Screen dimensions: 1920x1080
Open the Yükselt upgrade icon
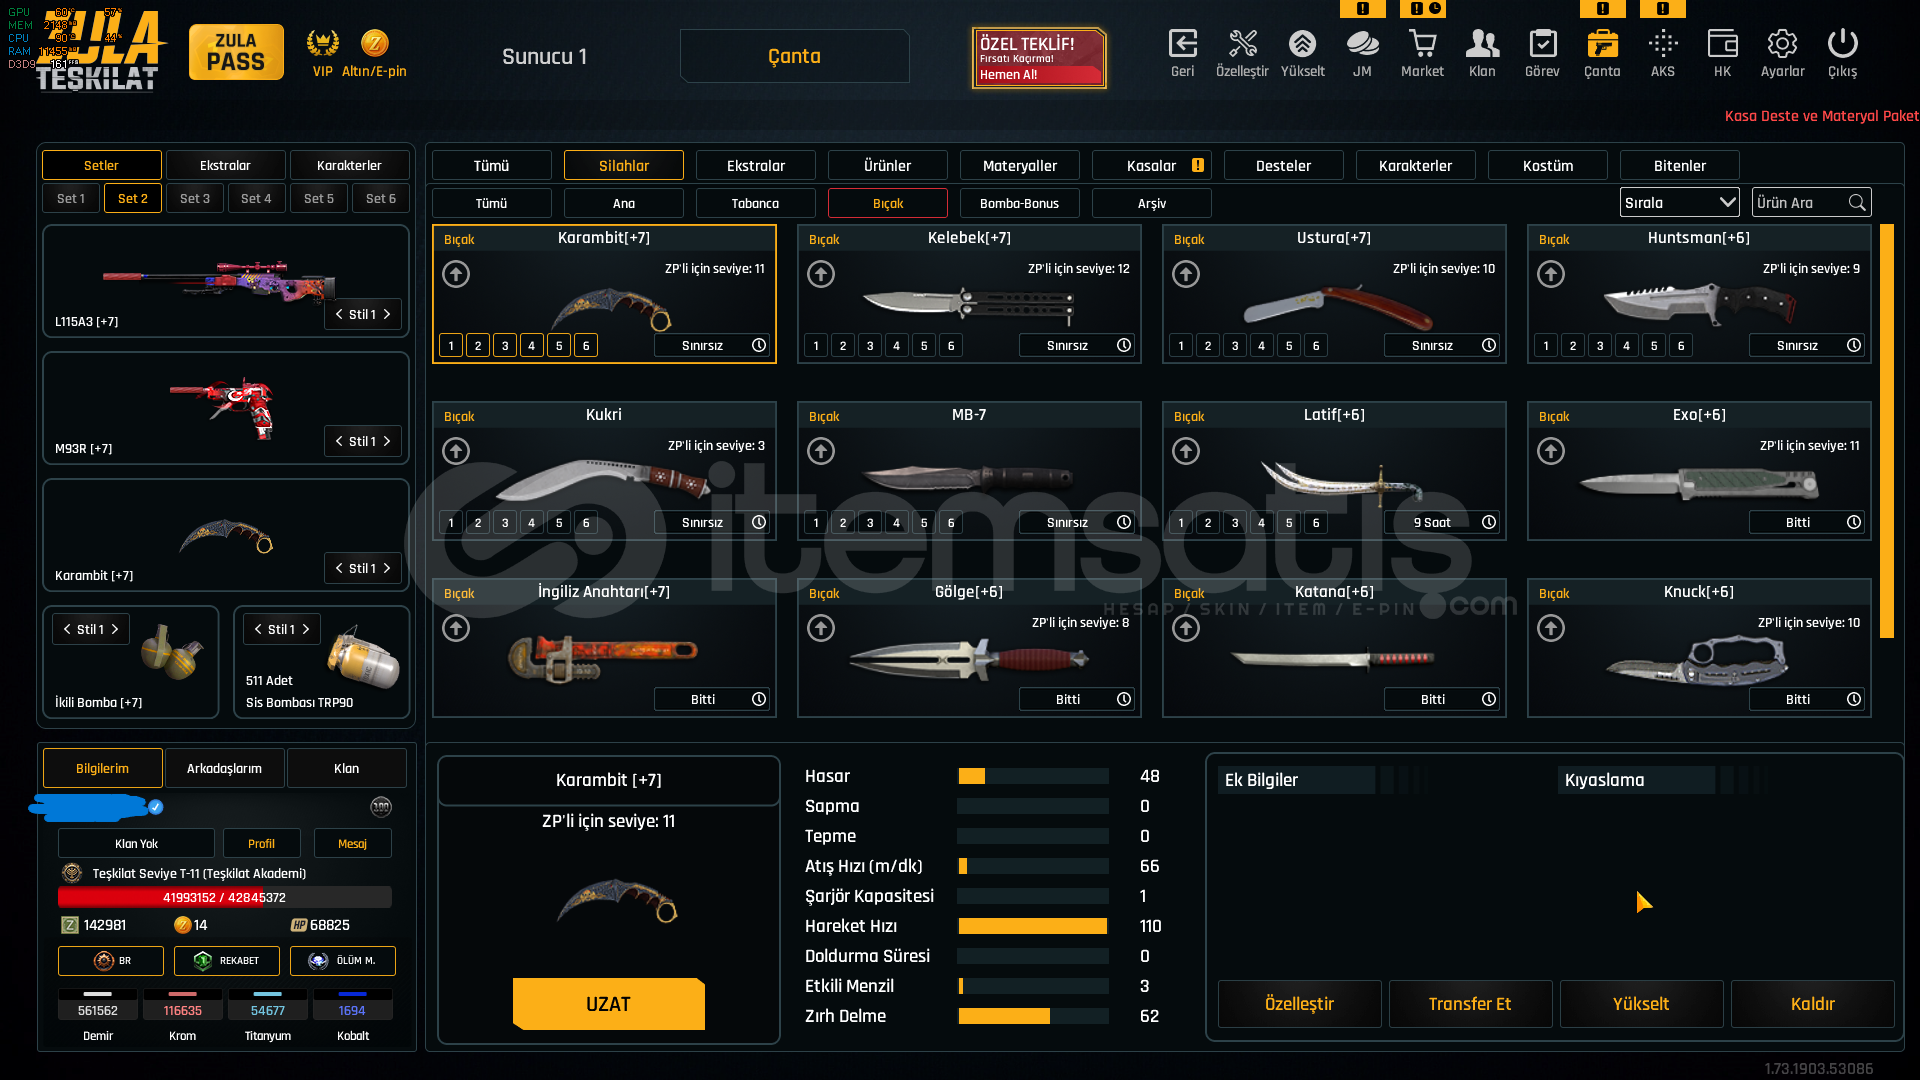tap(1302, 44)
